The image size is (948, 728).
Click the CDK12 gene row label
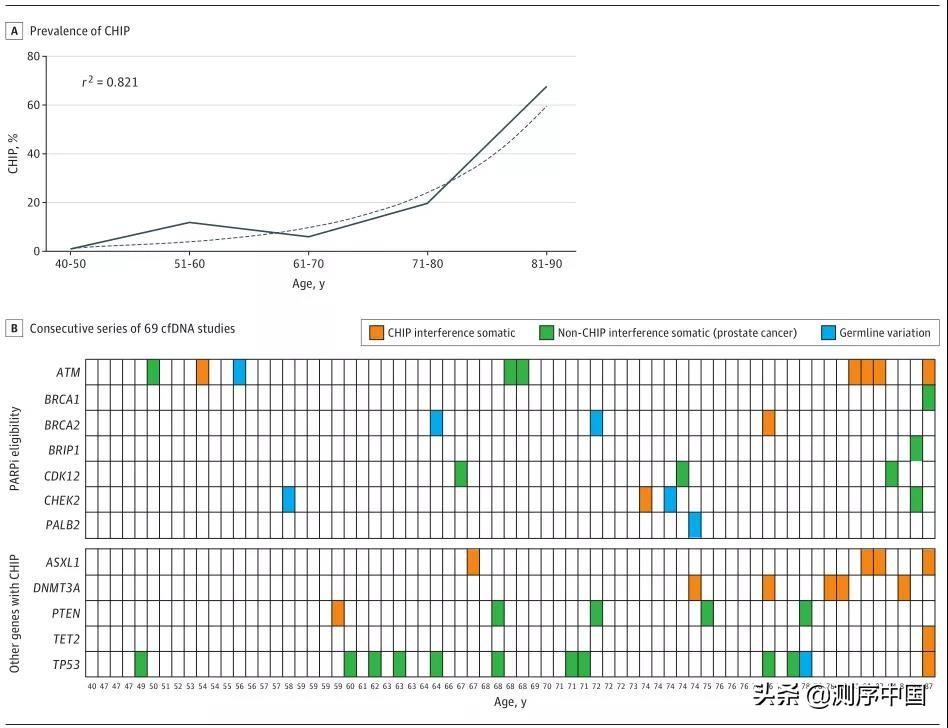tap(62, 476)
